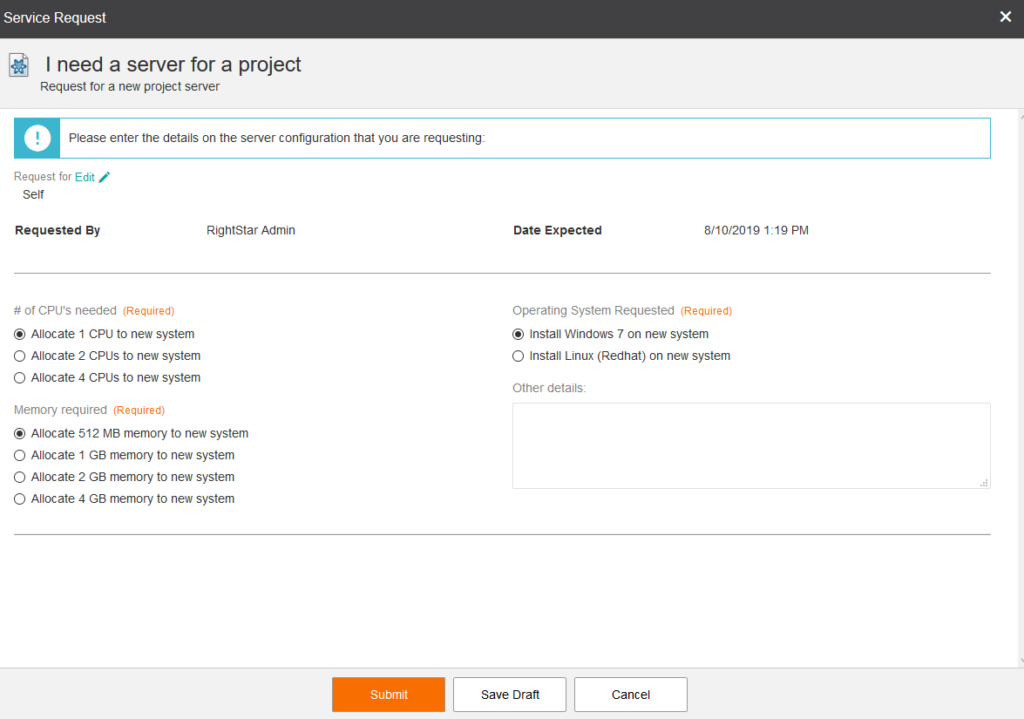Viewport: 1024px width, 719px height.
Task: Select Allocate 4 GB memory option
Action: pyautogui.click(x=20, y=499)
